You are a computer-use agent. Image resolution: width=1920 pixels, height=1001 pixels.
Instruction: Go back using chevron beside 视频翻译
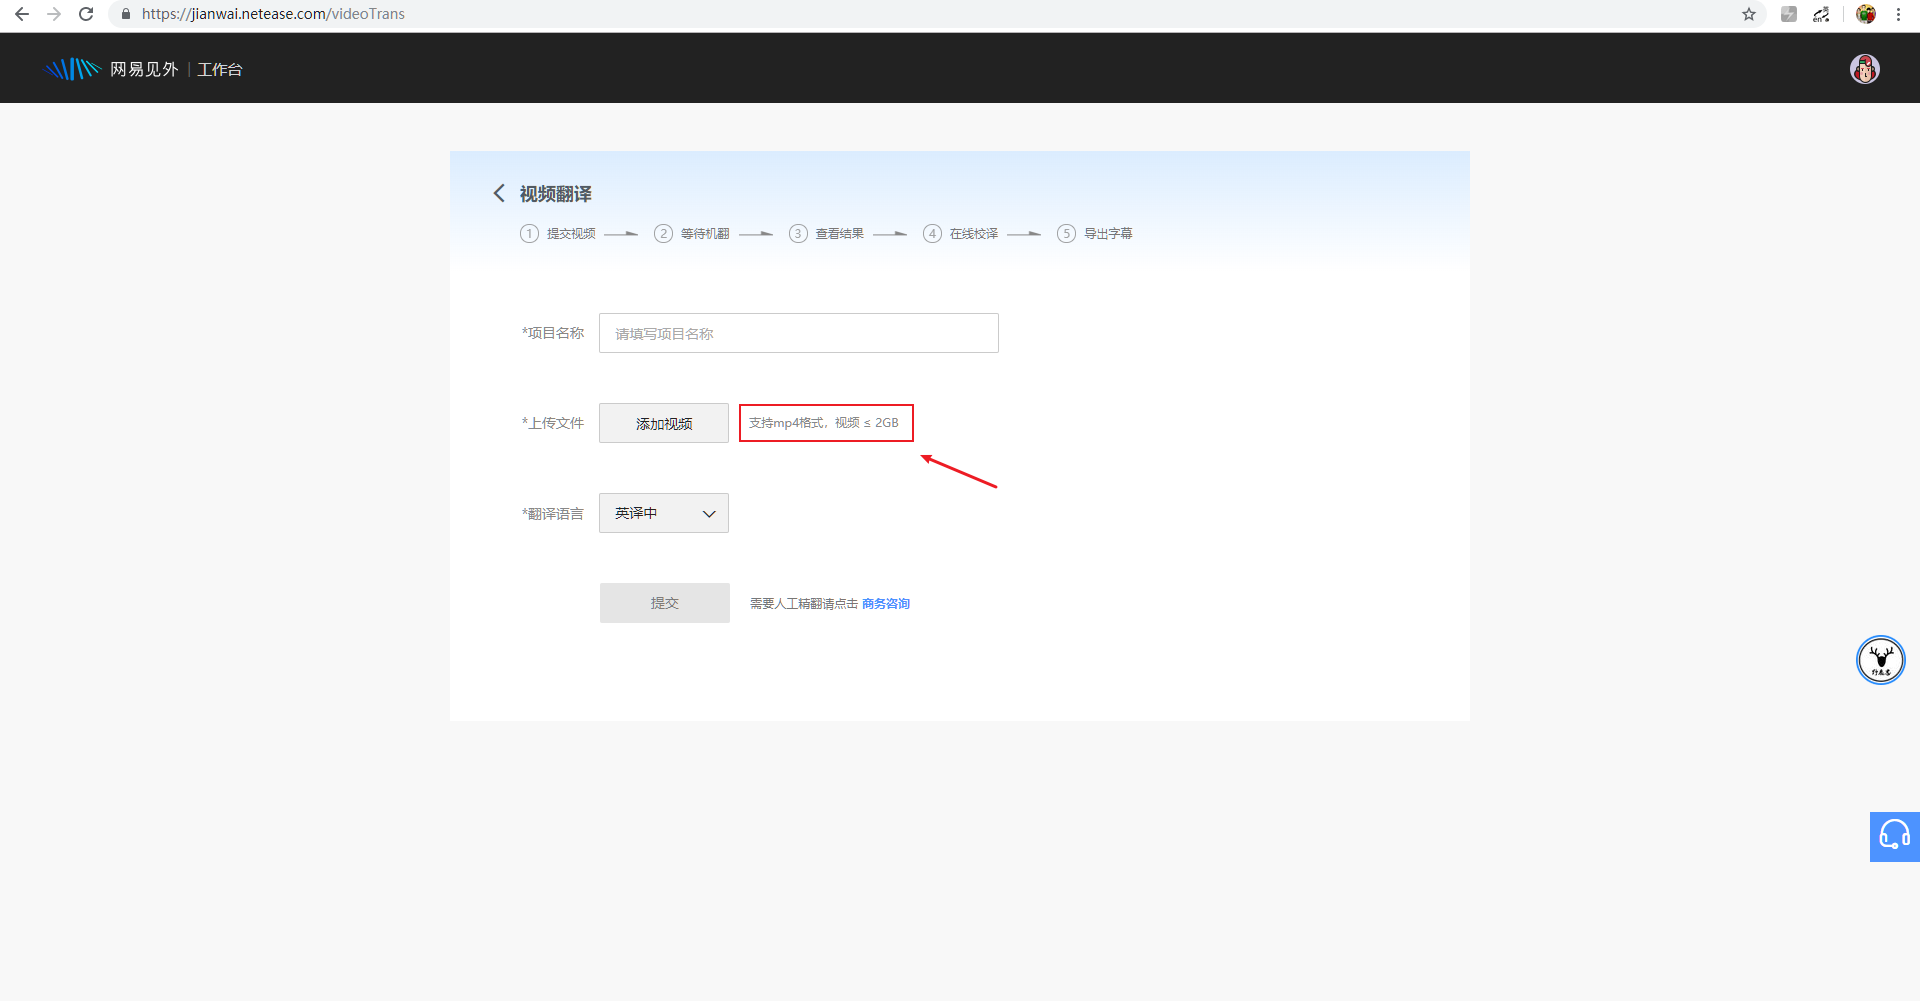499,193
